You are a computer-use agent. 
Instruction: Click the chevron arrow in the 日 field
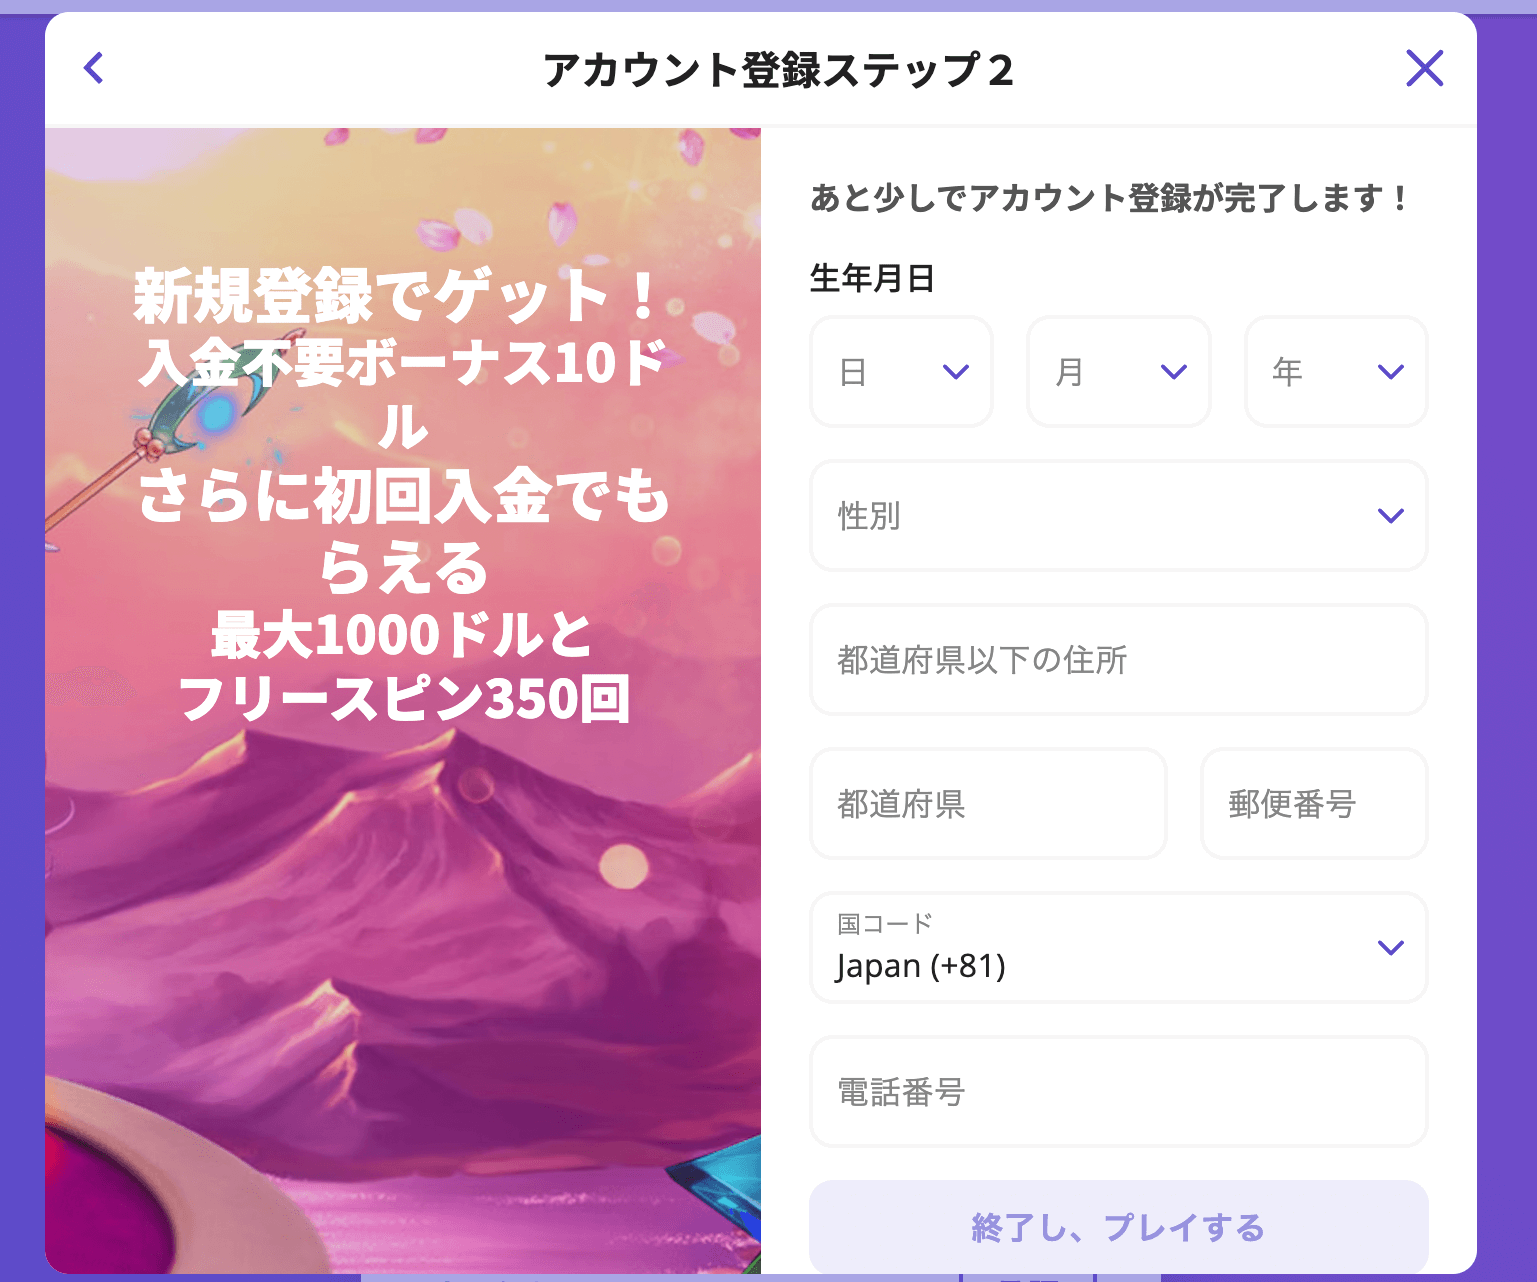956,372
